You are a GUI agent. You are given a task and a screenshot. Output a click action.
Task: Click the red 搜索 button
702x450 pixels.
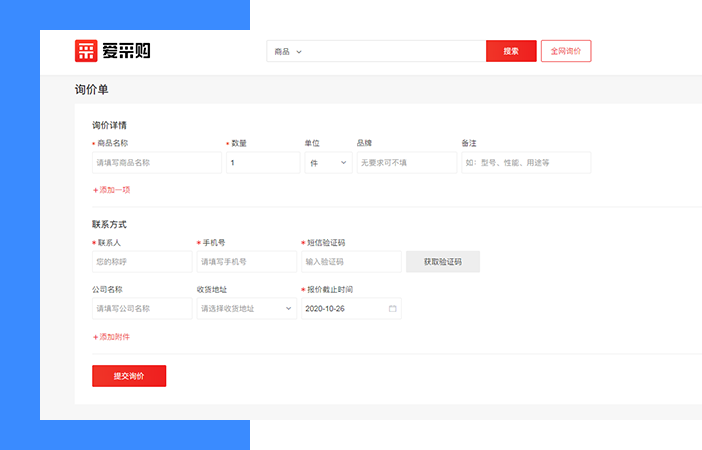[511, 51]
